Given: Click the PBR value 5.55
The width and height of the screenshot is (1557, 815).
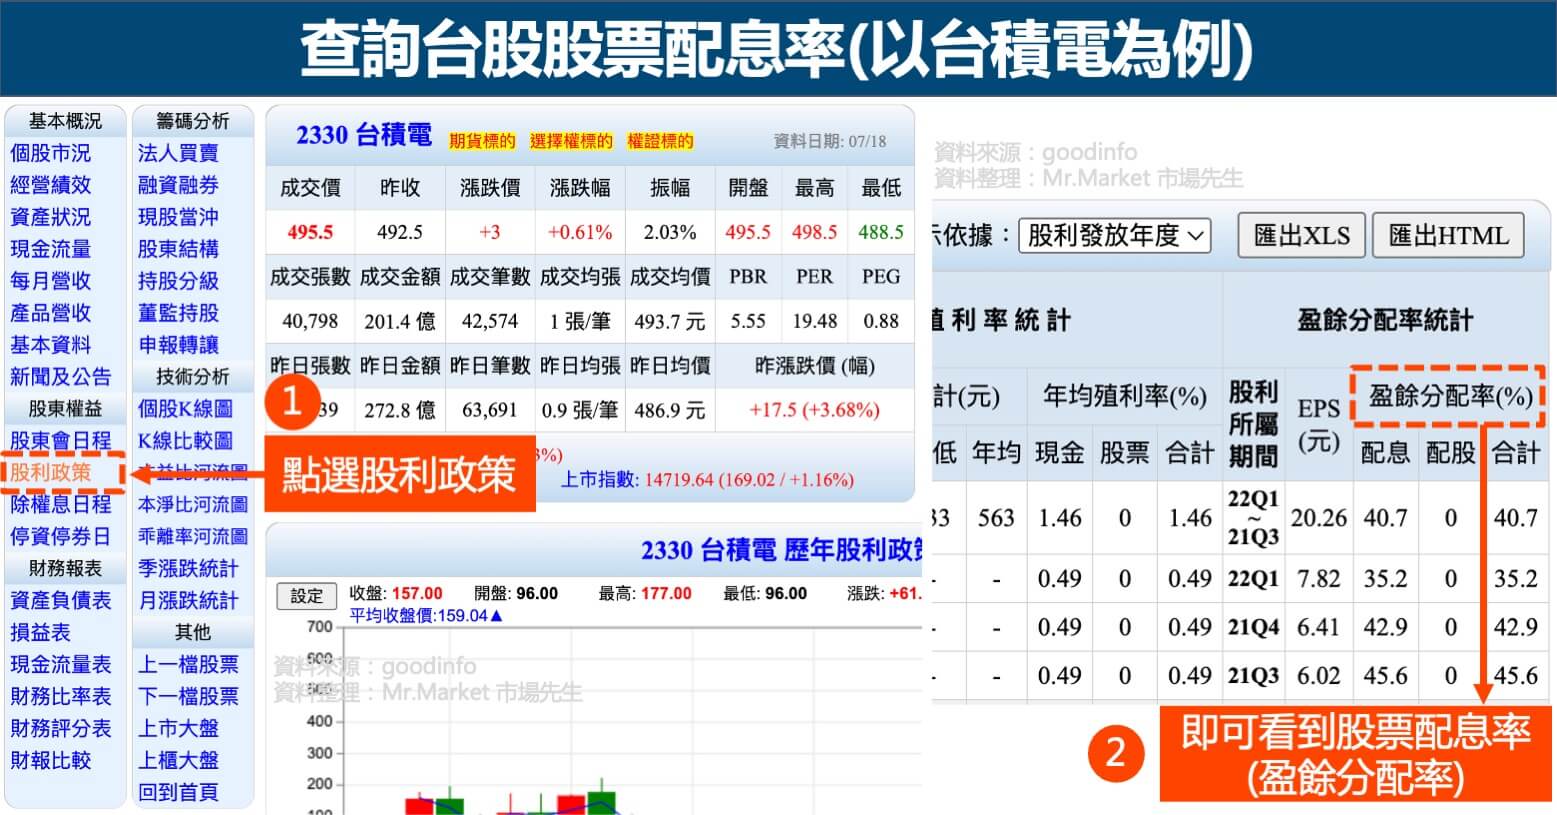Looking at the screenshot, I should coord(748,321).
